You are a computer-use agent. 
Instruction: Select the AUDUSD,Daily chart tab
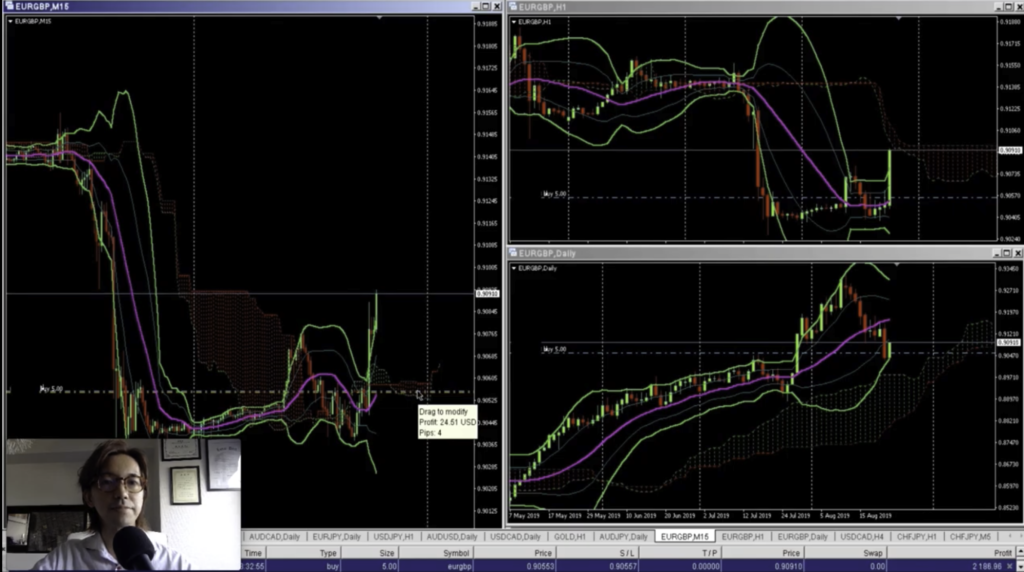point(452,537)
